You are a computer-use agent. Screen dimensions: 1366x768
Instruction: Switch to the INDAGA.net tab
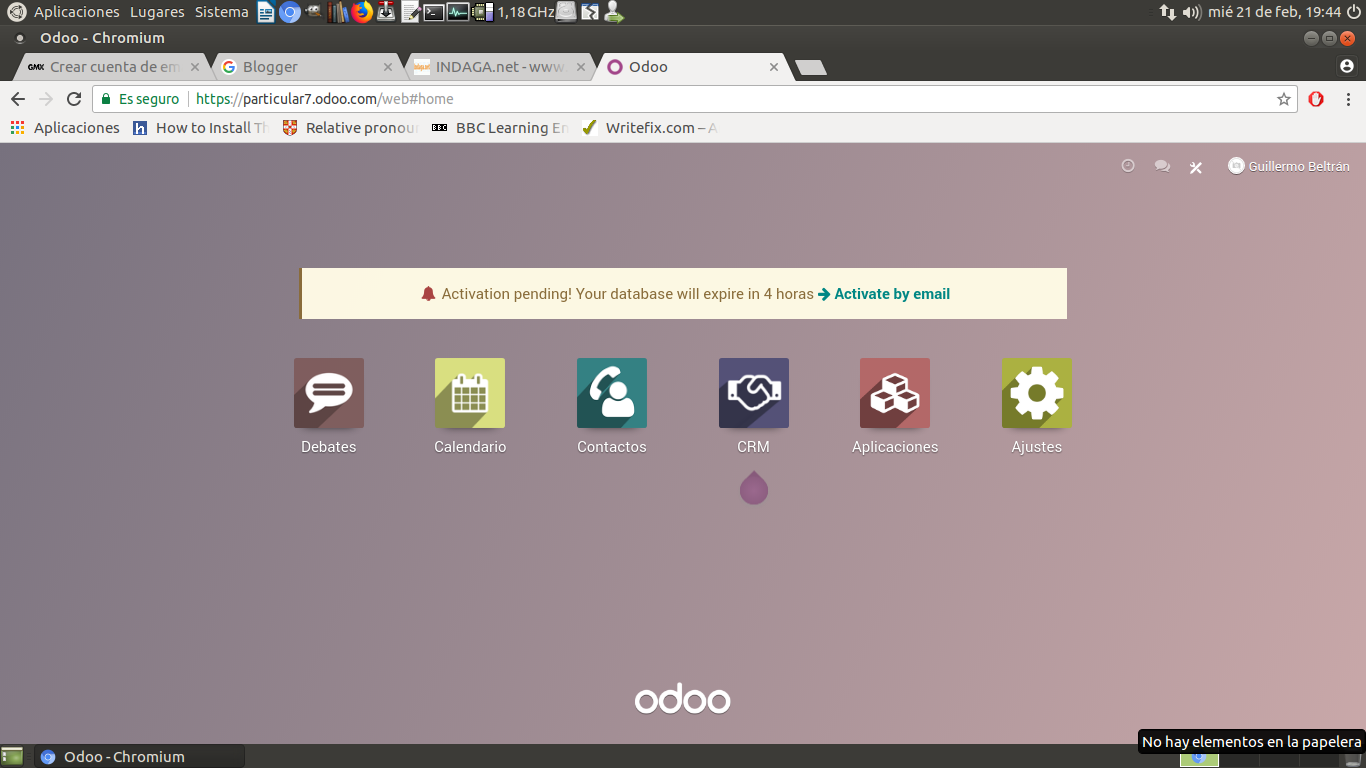pos(499,67)
